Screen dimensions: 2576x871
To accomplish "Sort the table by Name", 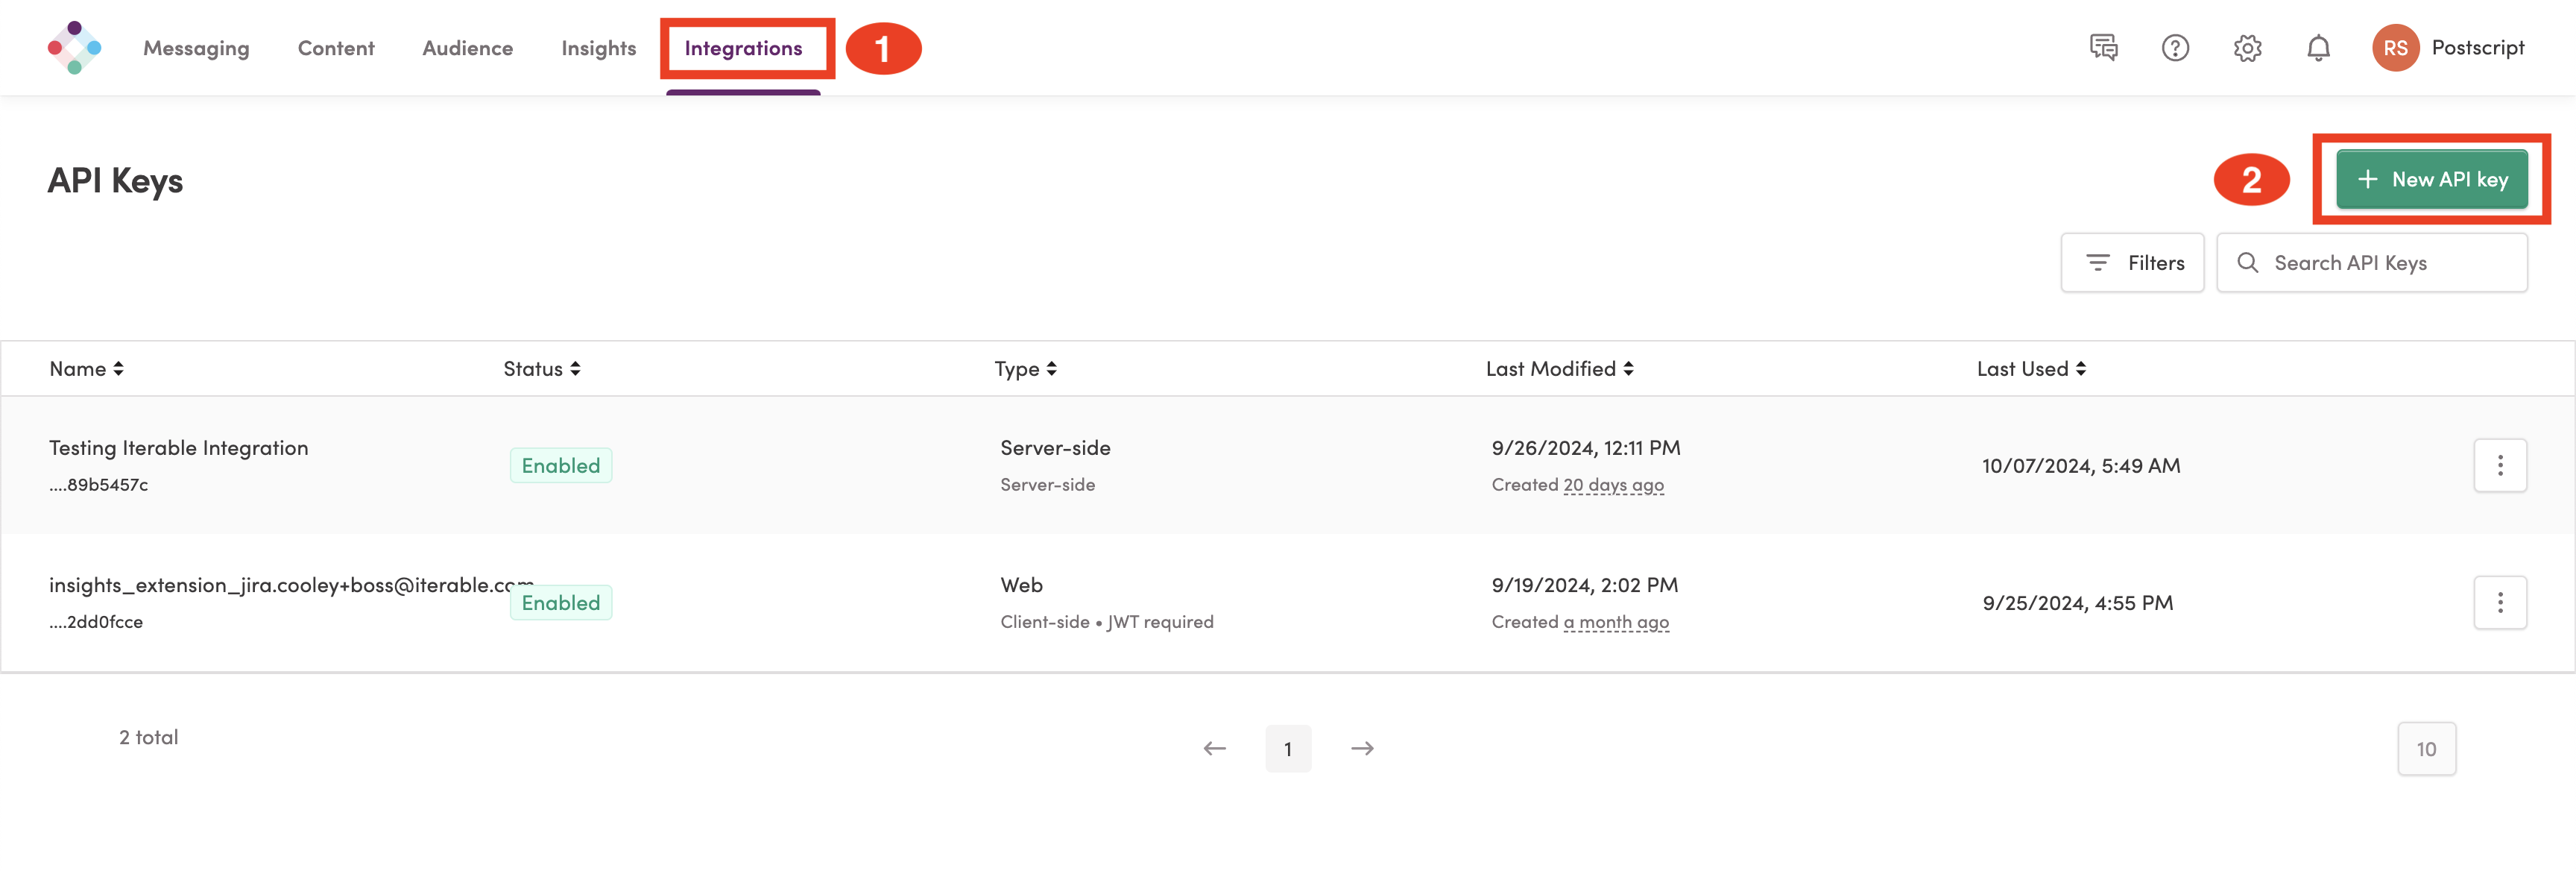I will 86,368.
